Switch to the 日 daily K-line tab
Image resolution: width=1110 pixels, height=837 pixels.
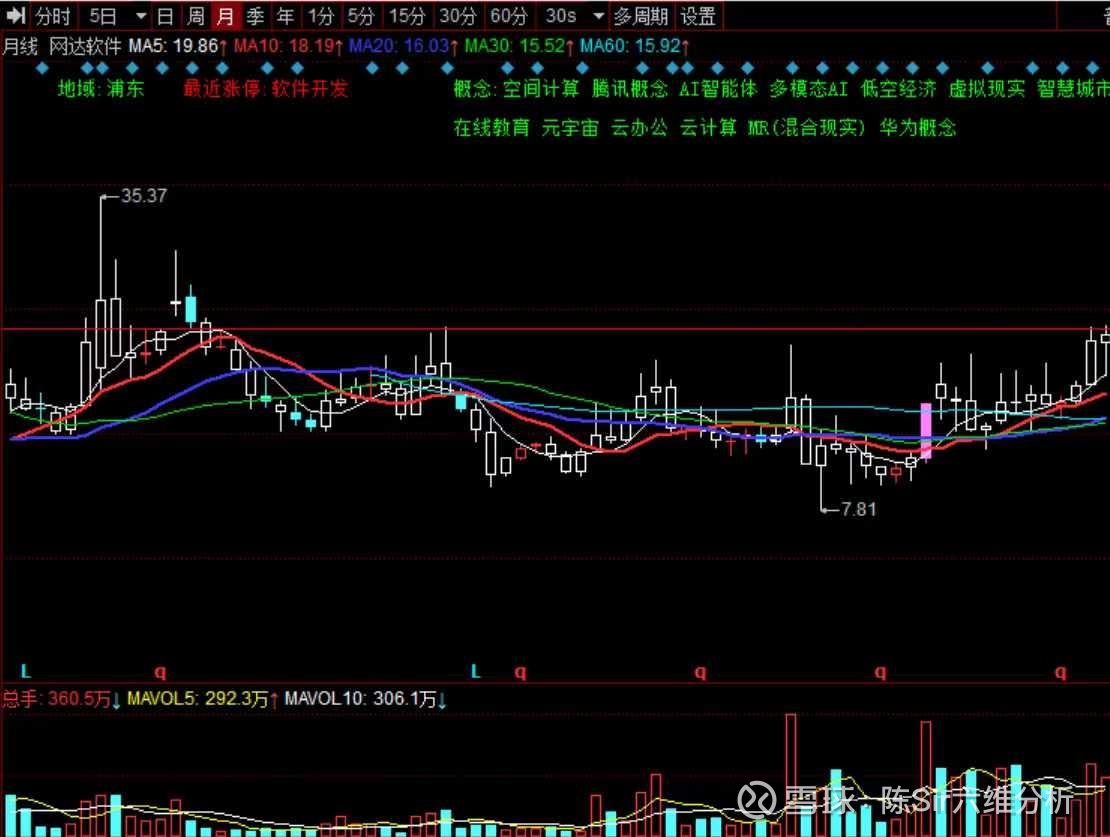pos(165,16)
